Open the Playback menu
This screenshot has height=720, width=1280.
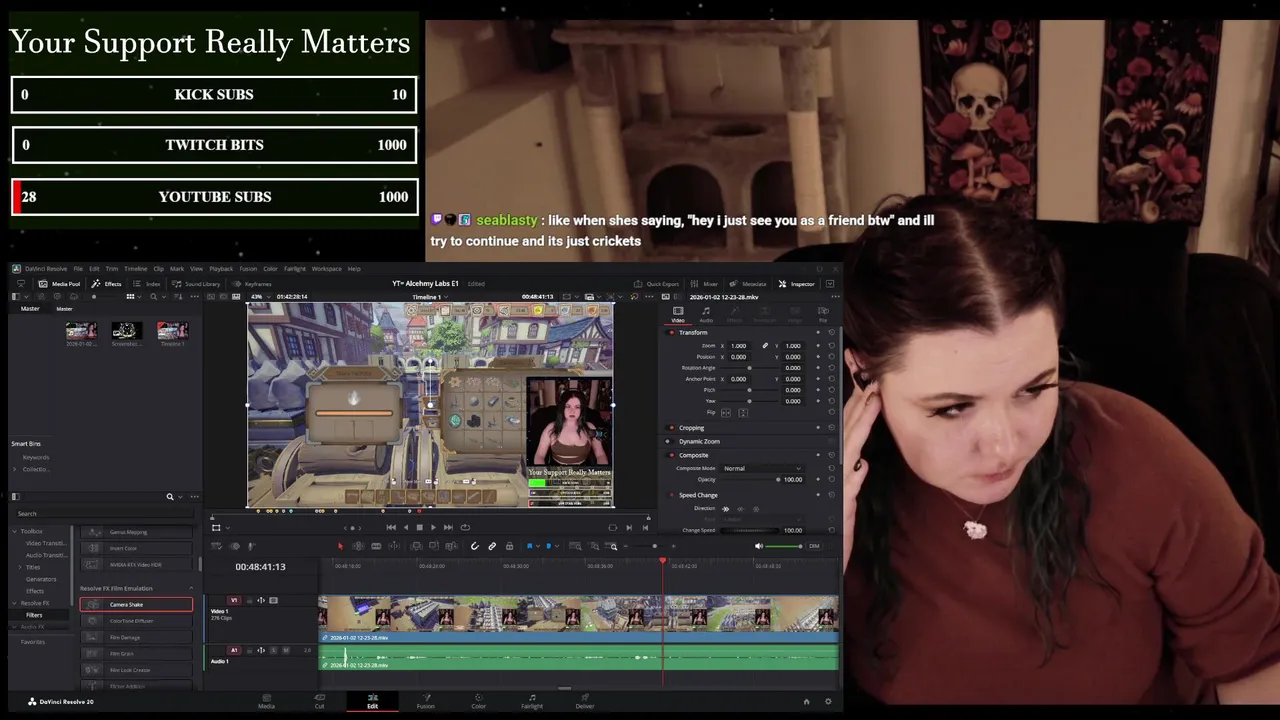[221, 269]
